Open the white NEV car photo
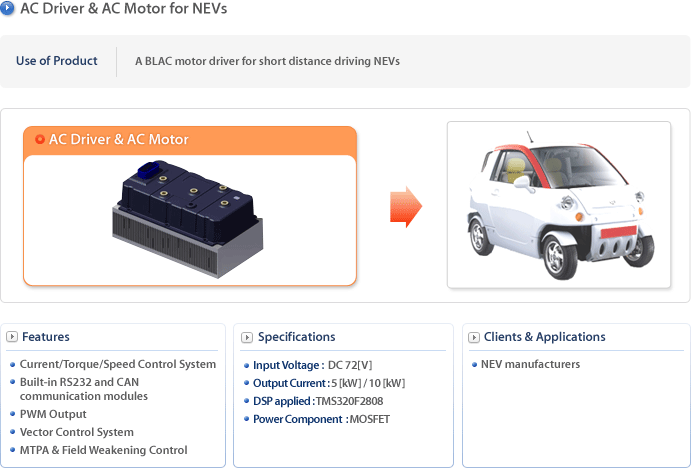 pos(559,205)
